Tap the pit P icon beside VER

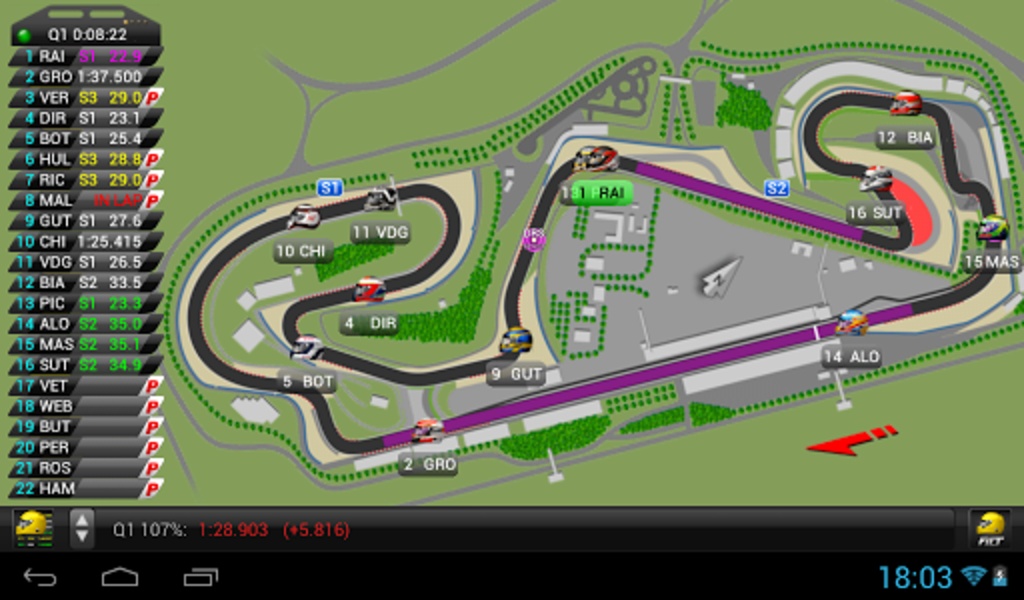pyautogui.click(x=153, y=98)
